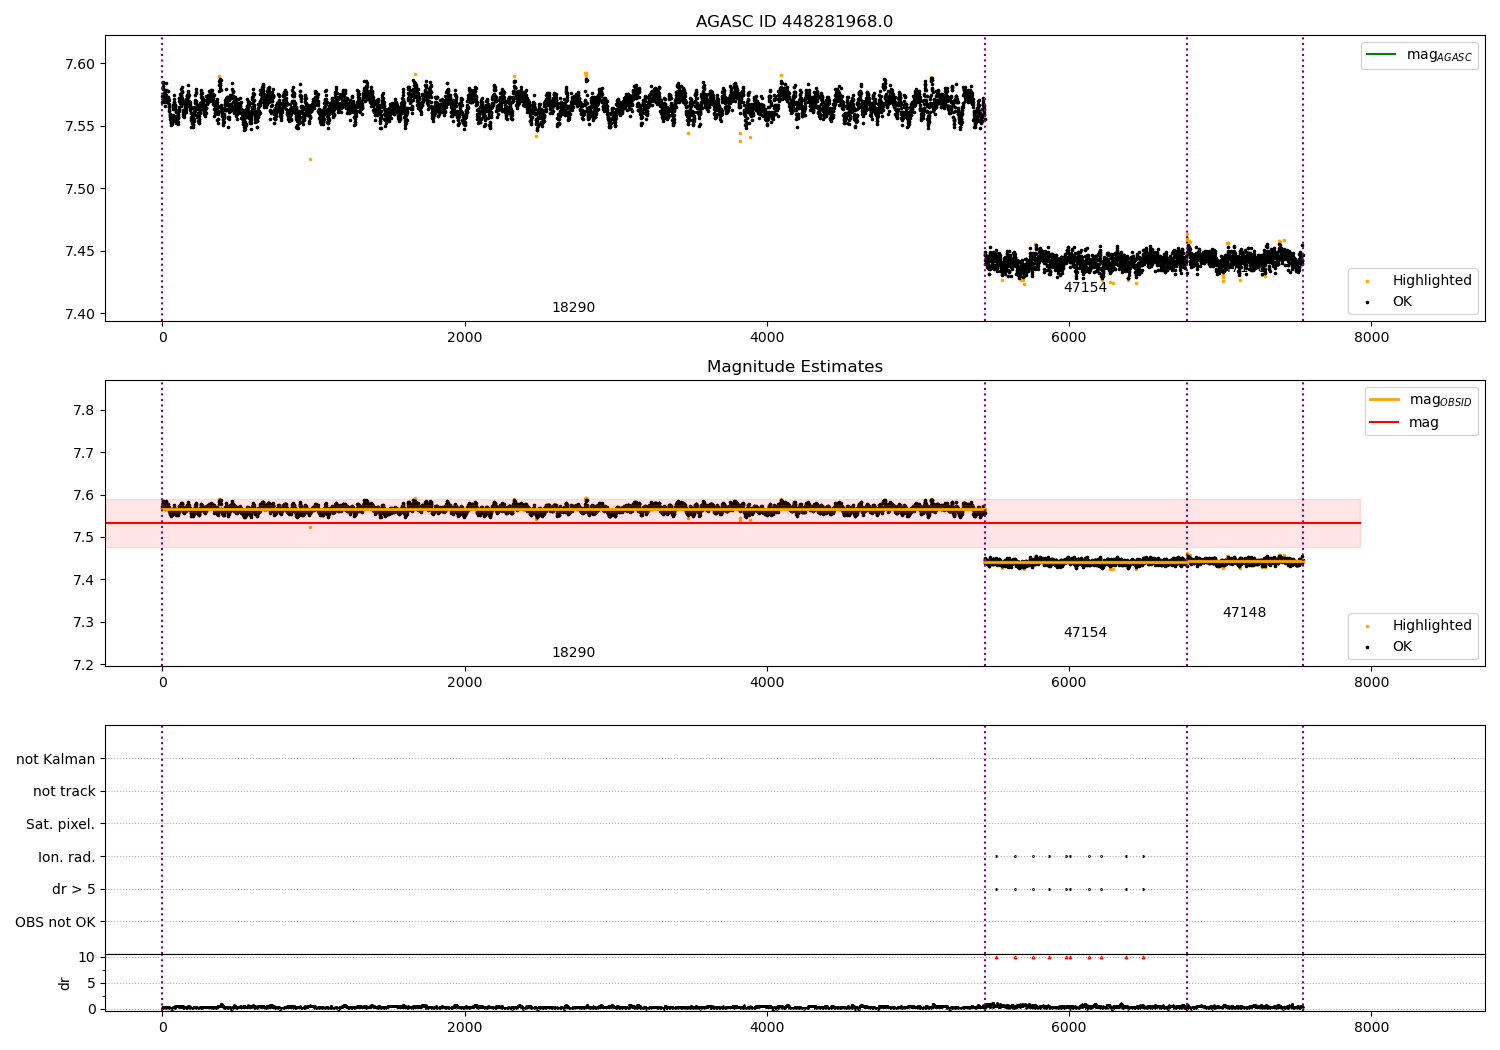This screenshot has width=1500, height=1050.
Task: Click the 18290 label in Magnitude Estimates plot
Action: pyautogui.click(x=573, y=652)
